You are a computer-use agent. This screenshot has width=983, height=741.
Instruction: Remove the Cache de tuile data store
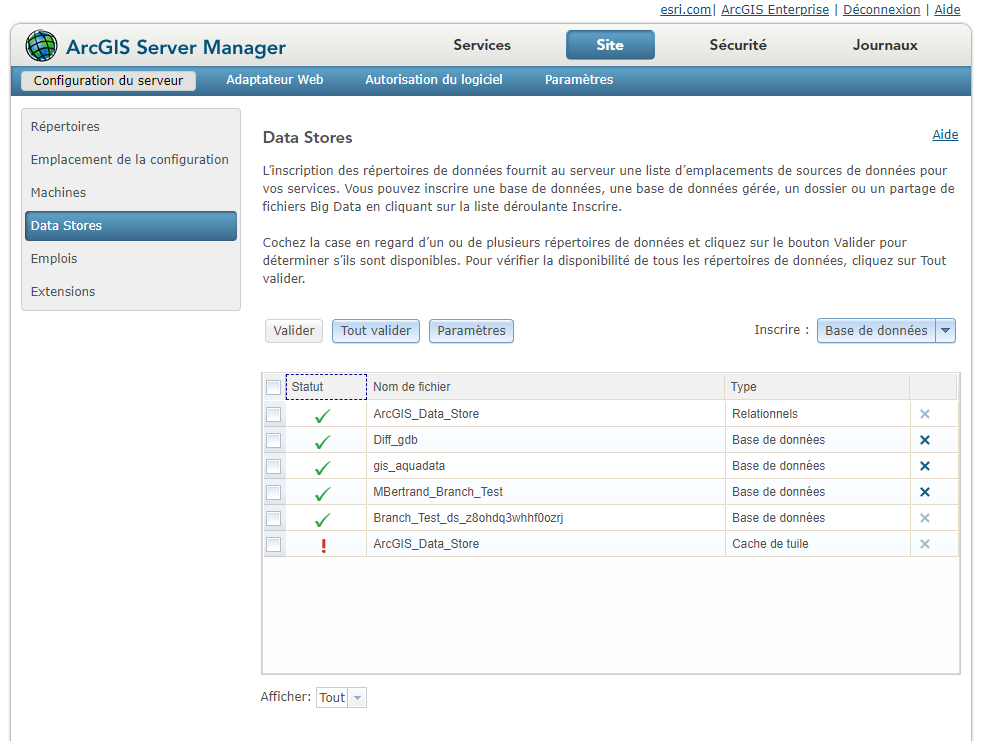(x=925, y=544)
